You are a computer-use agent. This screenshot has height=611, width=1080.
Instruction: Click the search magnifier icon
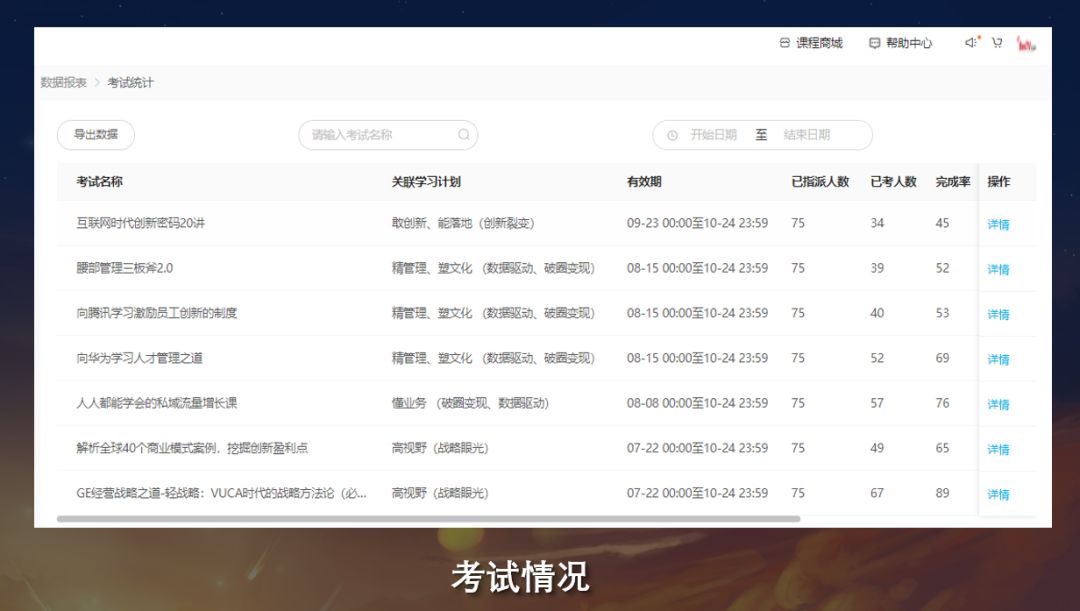[464, 135]
